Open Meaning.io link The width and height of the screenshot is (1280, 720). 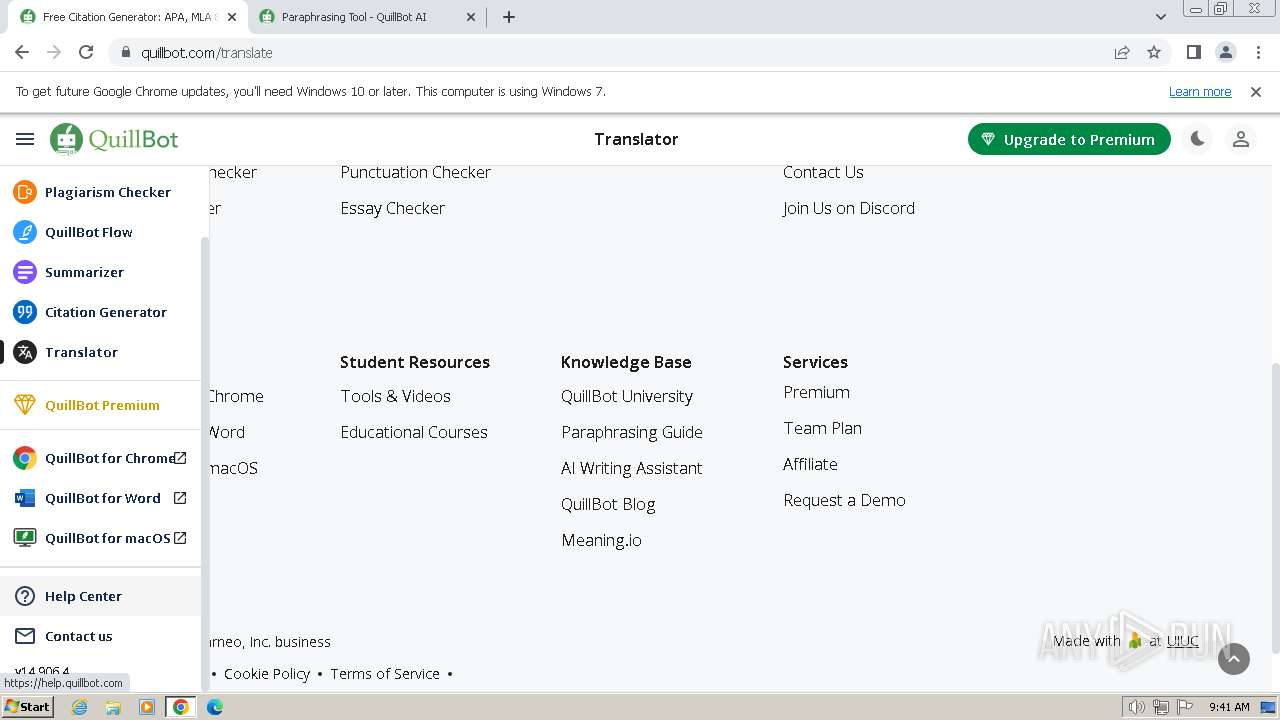601,540
